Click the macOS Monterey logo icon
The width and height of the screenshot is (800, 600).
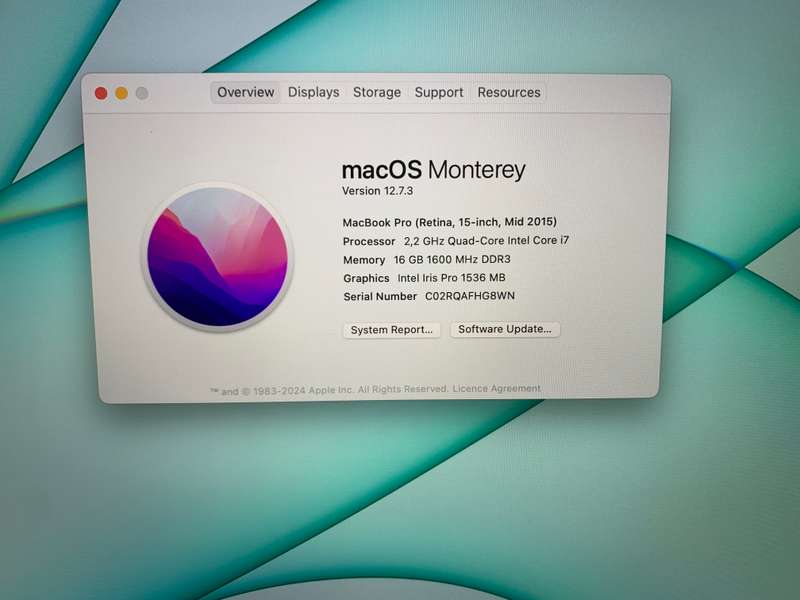pos(217,257)
